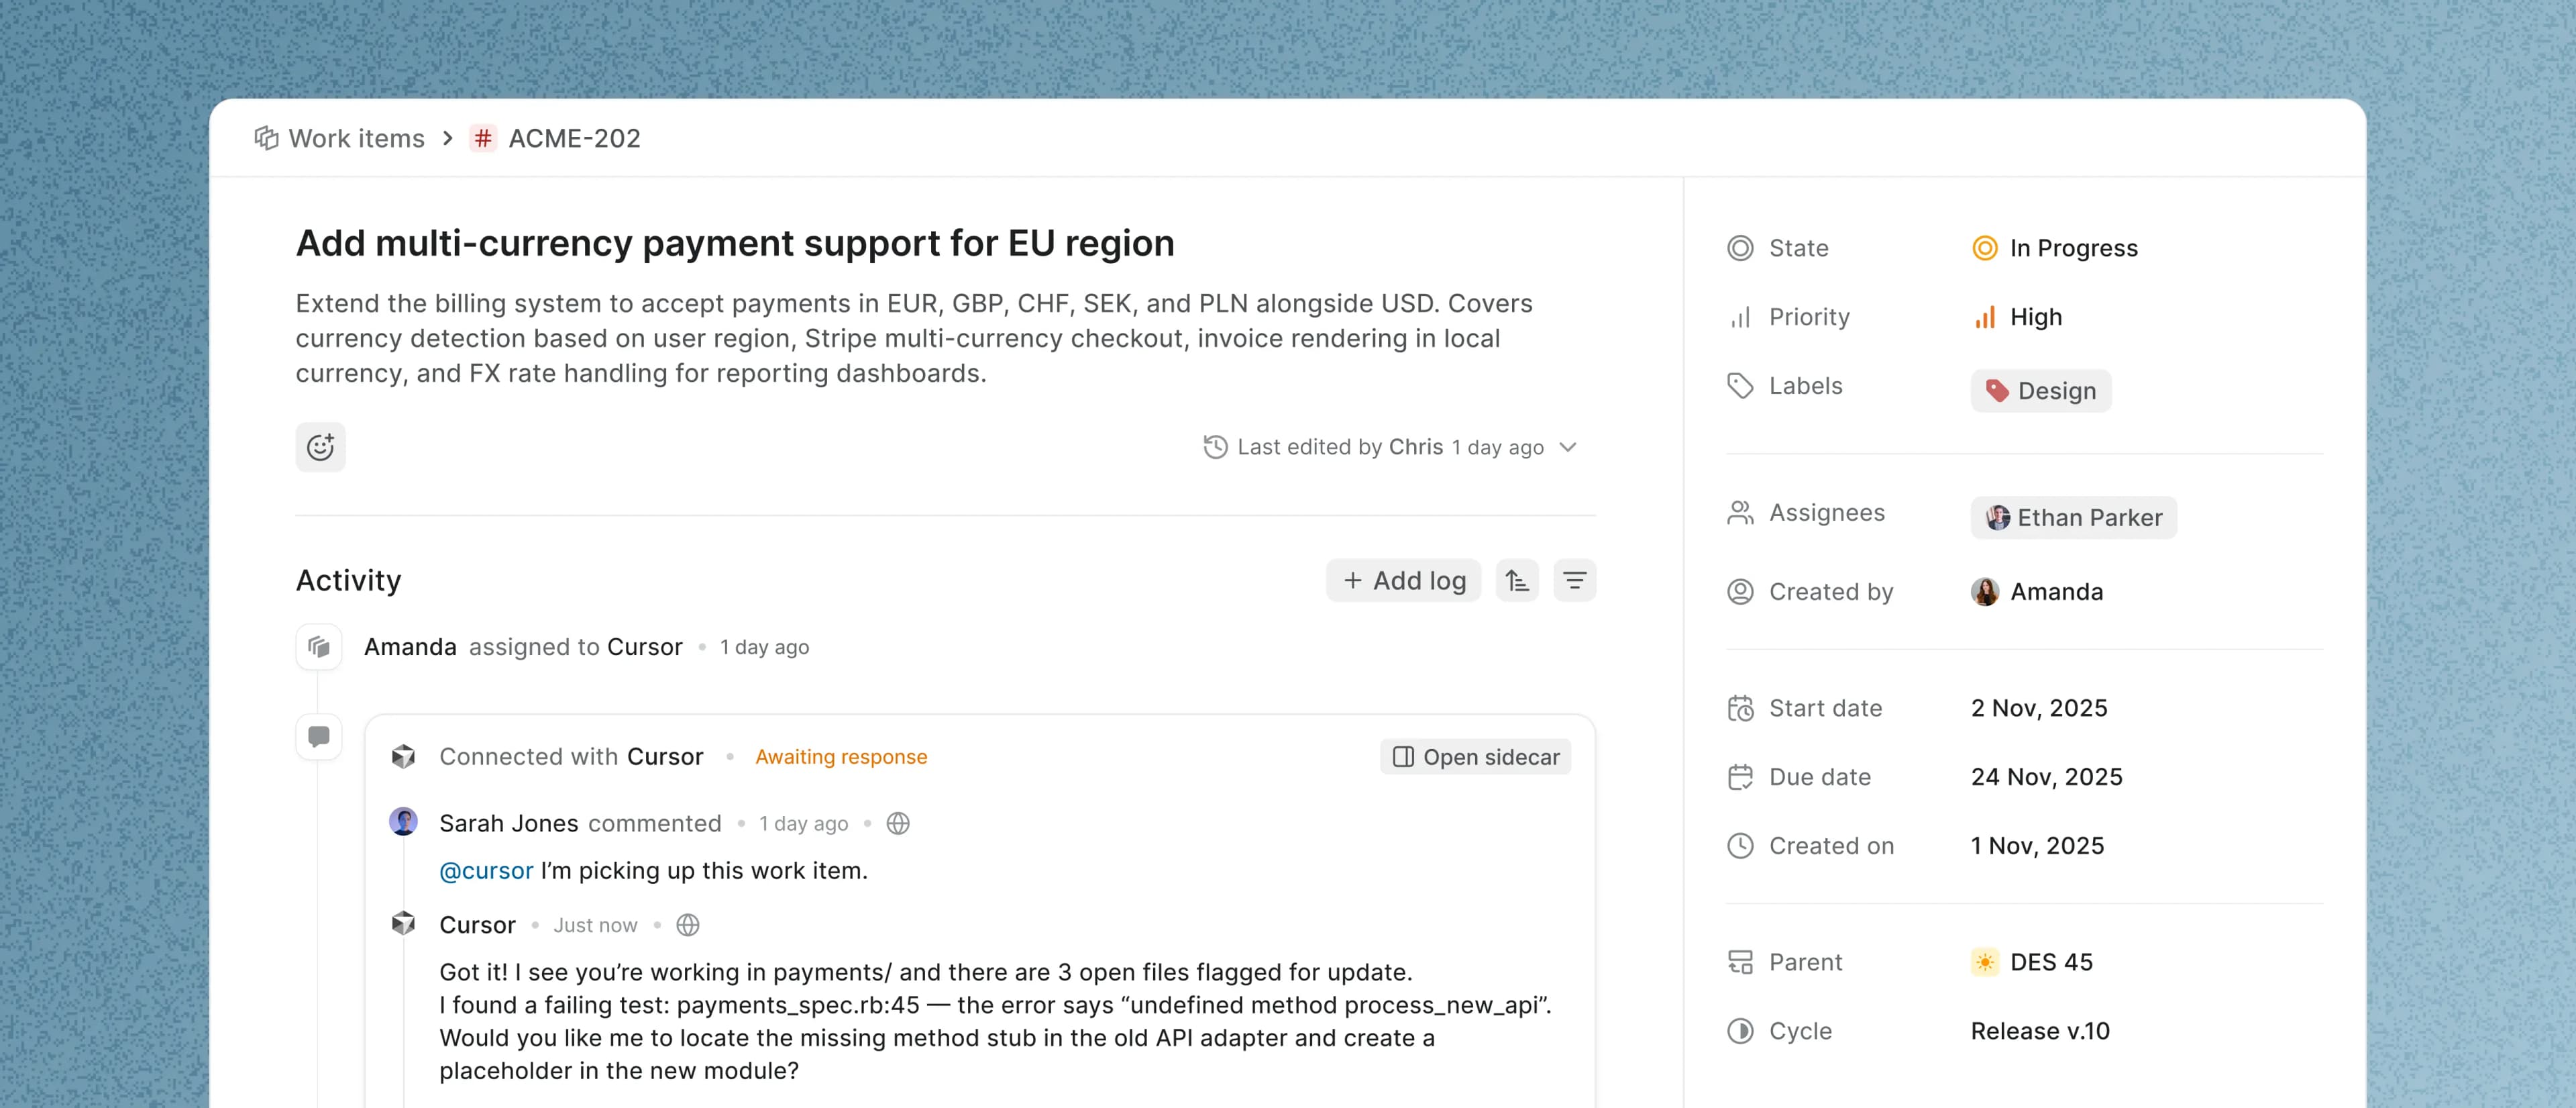Click the Add log button
Image resolution: width=2576 pixels, height=1108 pixels.
pyautogui.click(x=1403, y=581)
